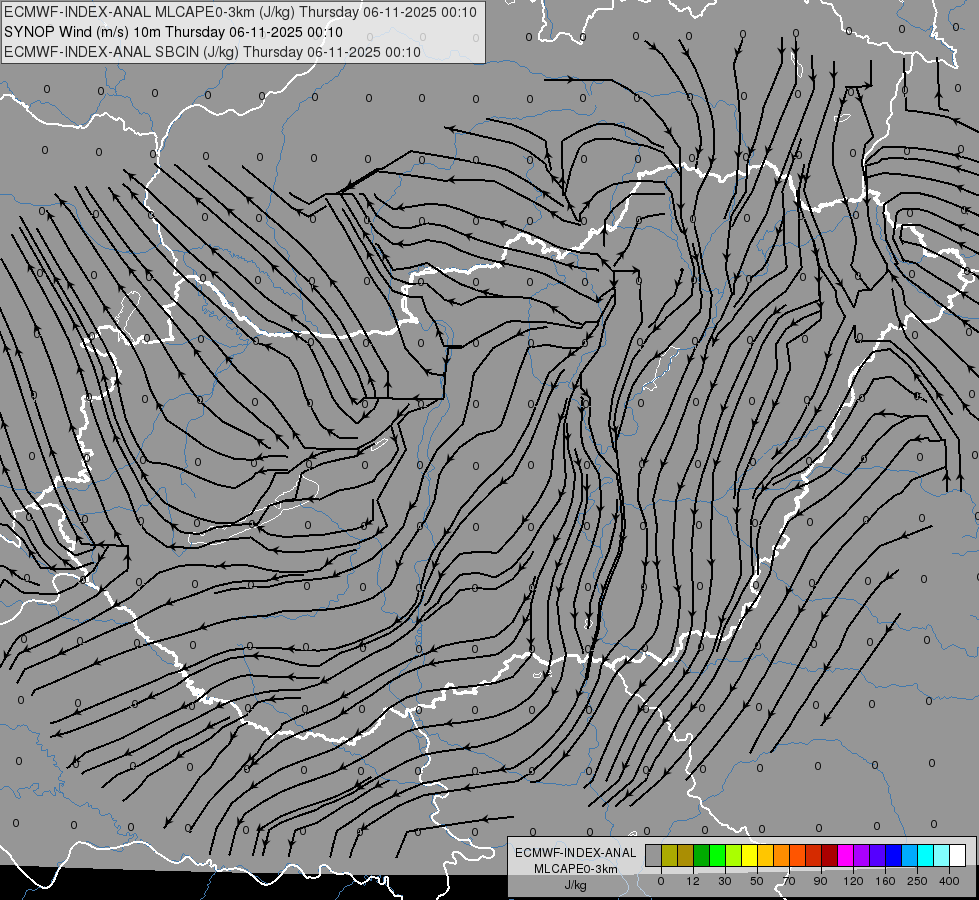Click the '120' label on color scale

(x=853, y=881)
